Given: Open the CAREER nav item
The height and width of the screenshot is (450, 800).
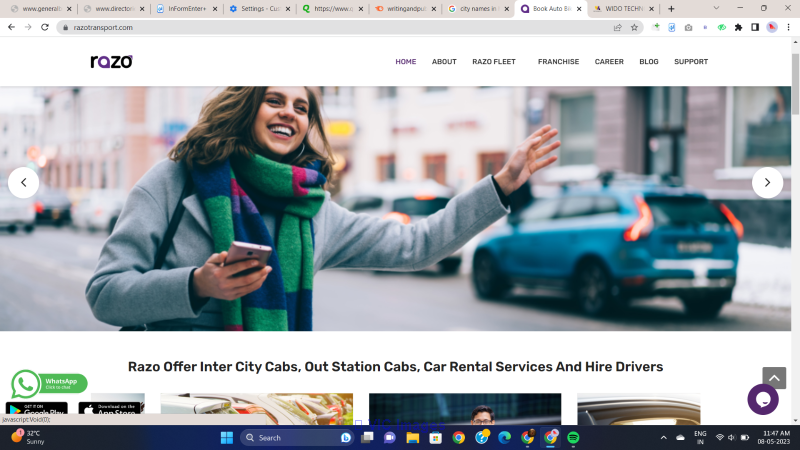Looking at the screenshot, I should tap(609, 62).
